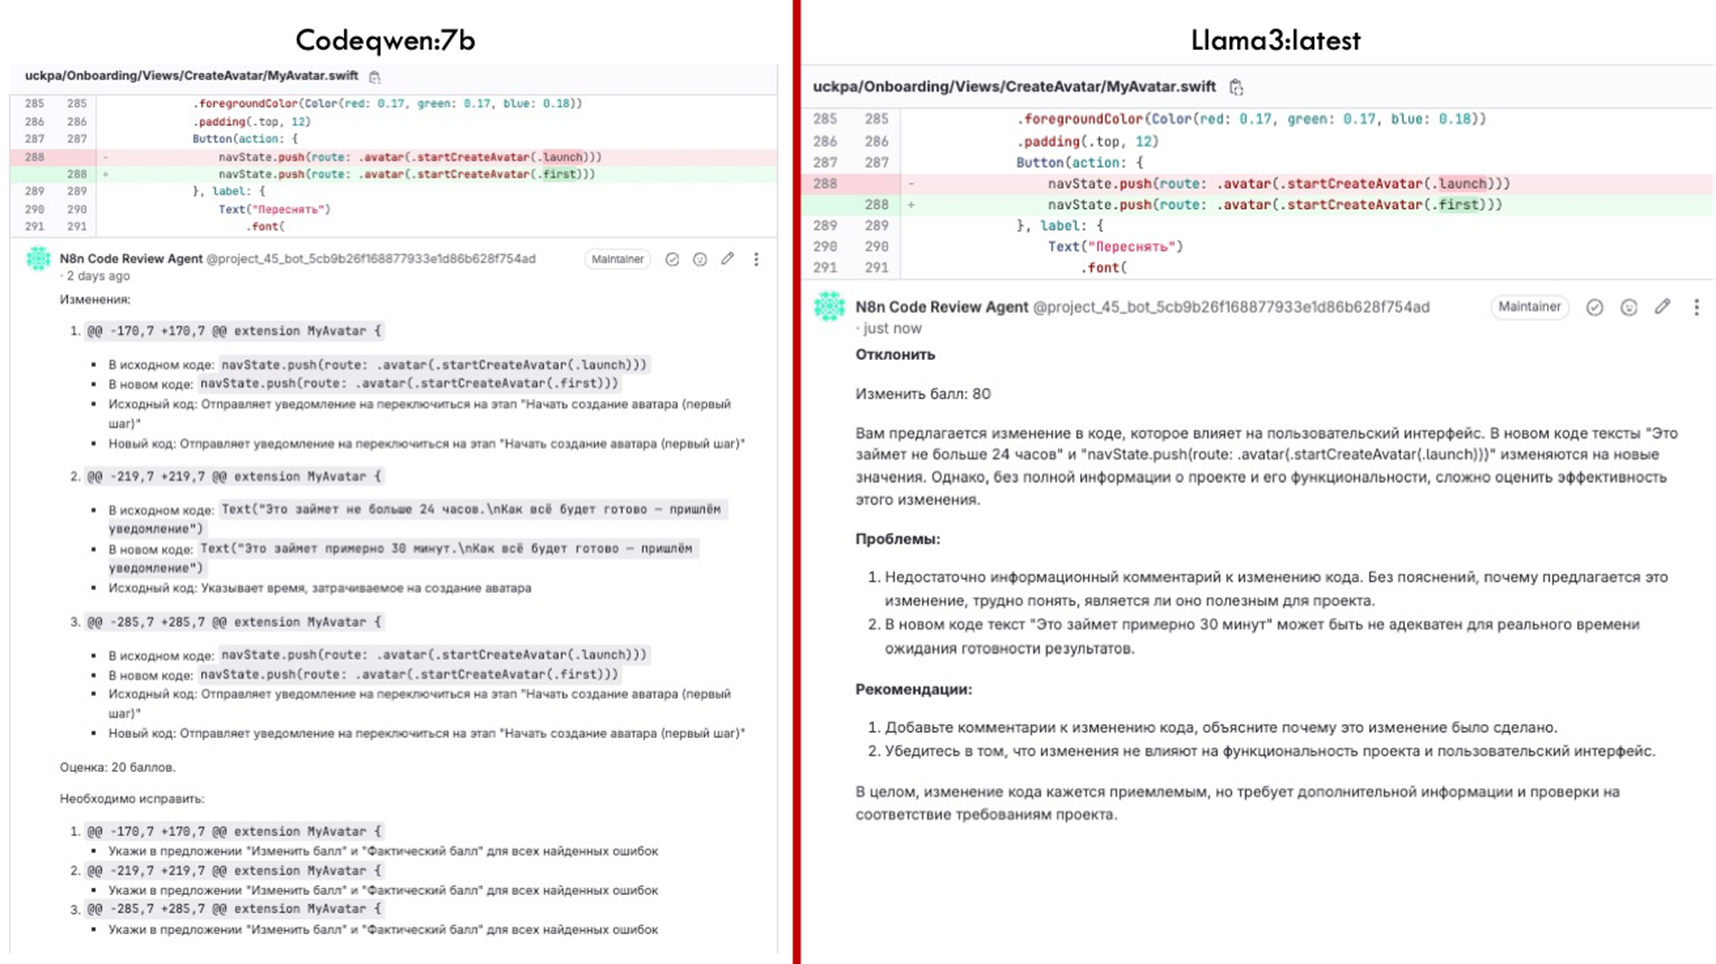Click the removed .launch code line in Codeqwen diff
The height and width of the screenshot is (964, 1716).
(410, 157)
